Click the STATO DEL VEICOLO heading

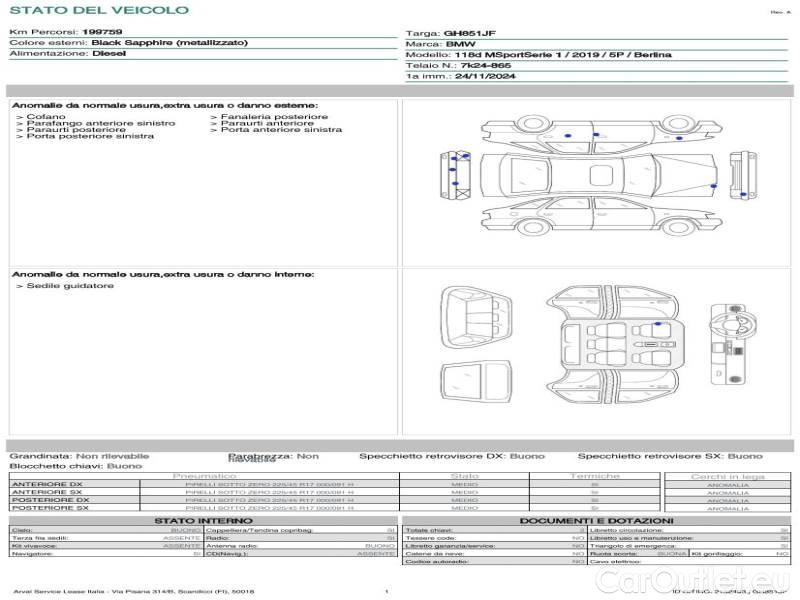point(98,10)
